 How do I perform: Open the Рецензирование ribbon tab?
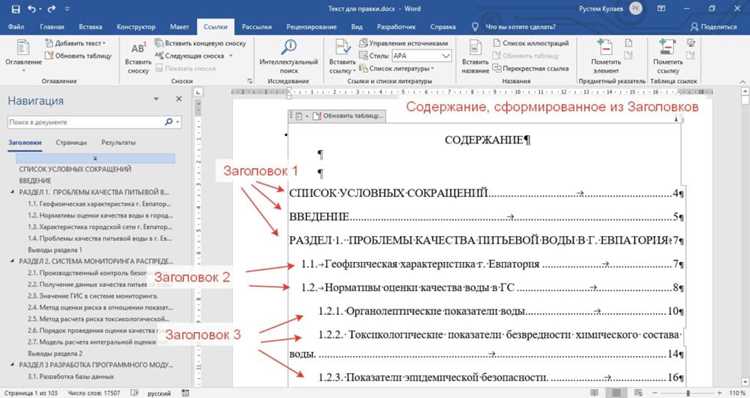pyautogui.click(x=311, y=27)
